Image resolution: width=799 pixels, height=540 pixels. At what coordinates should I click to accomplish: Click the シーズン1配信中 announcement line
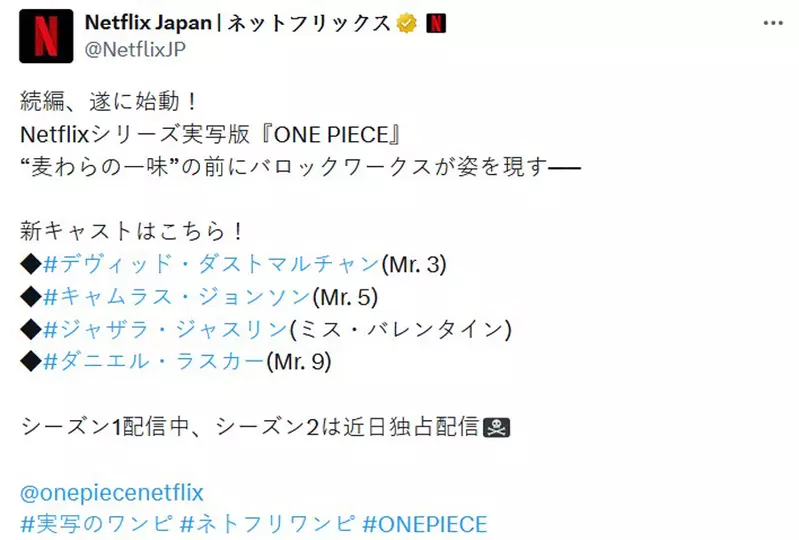pos(250,427)
